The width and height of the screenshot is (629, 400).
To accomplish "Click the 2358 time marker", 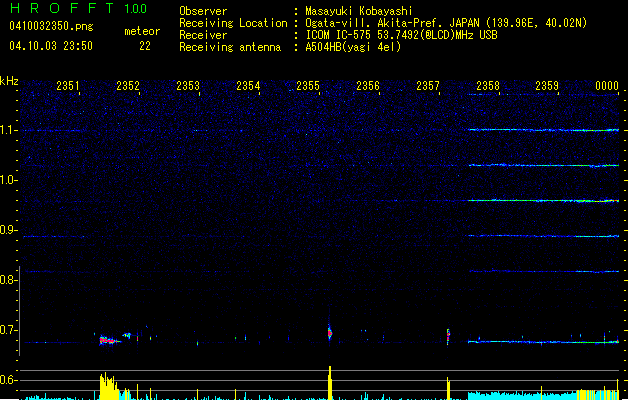I will 488,86.
